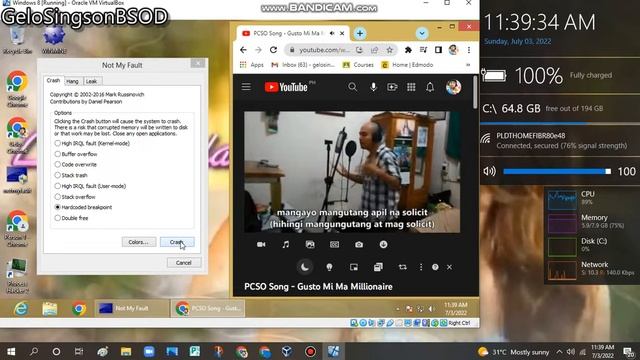Image resolution: width=640 pixels, height=360 pixels.
Task: Open Bandicam record icon on host taskbar
Action: (310, 352)
